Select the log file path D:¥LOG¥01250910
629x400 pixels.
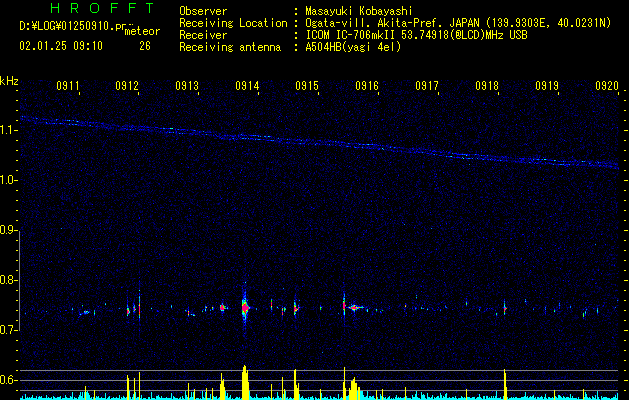pos(67,26)
